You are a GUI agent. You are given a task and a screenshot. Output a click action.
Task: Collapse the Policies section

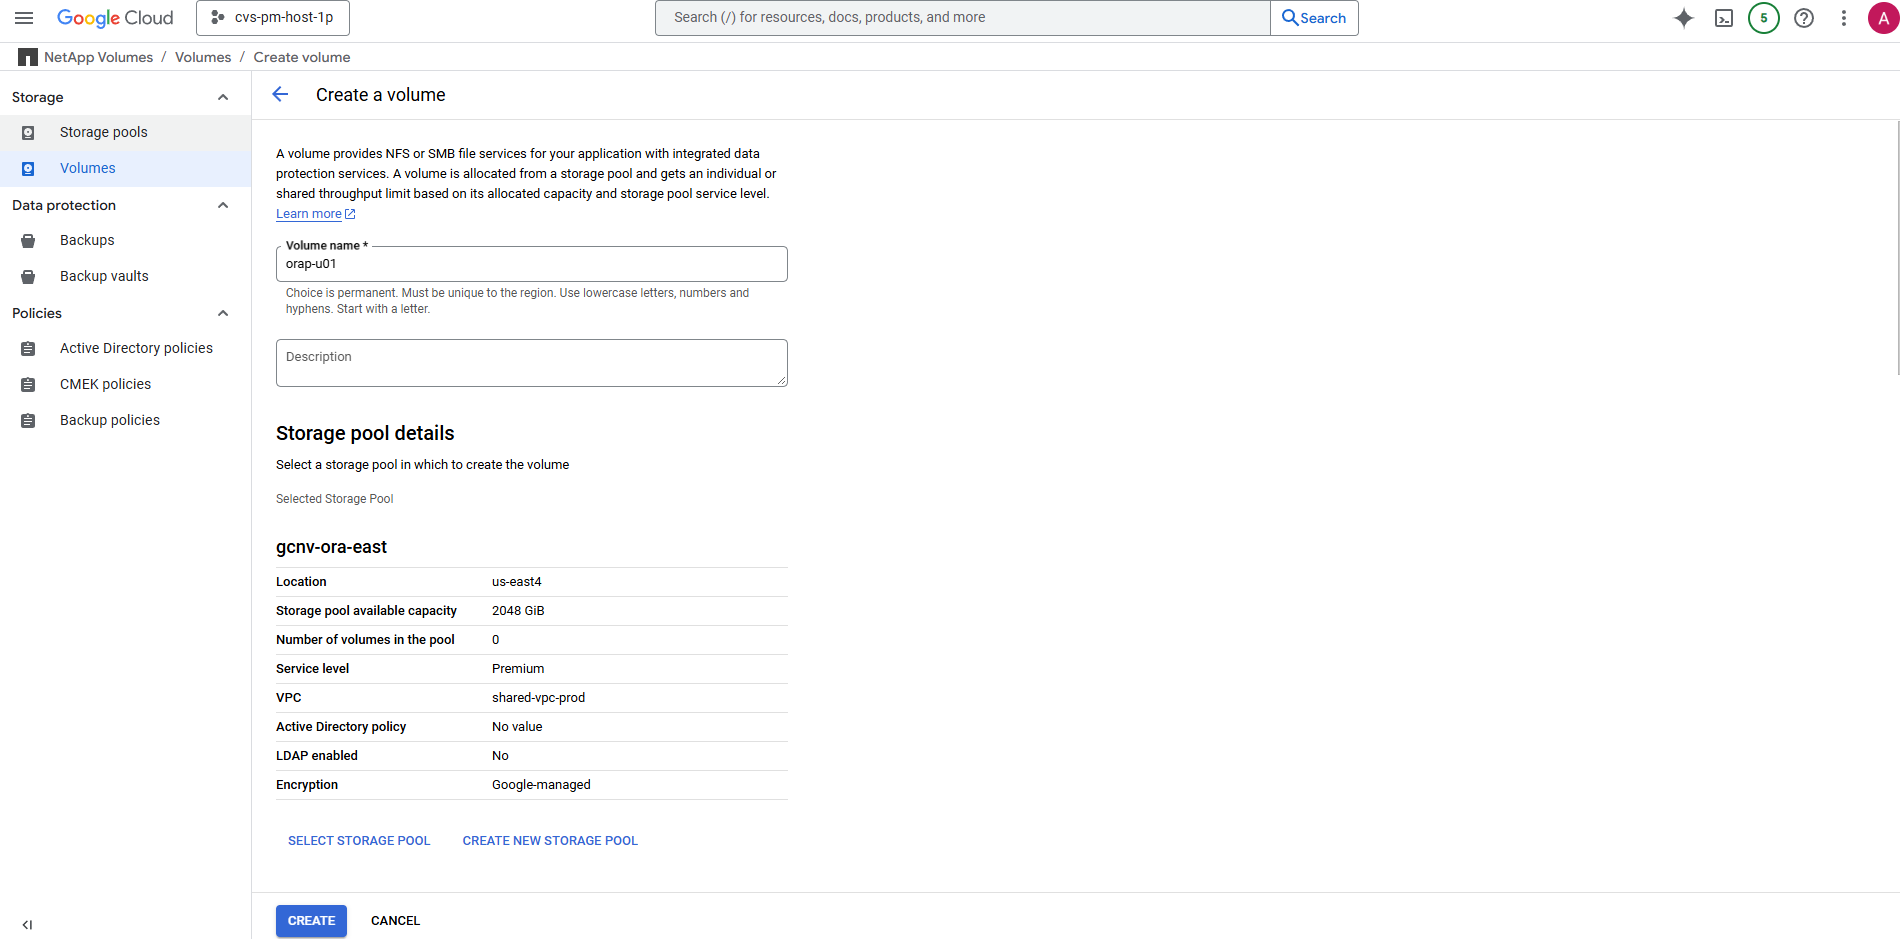(223, 313)
